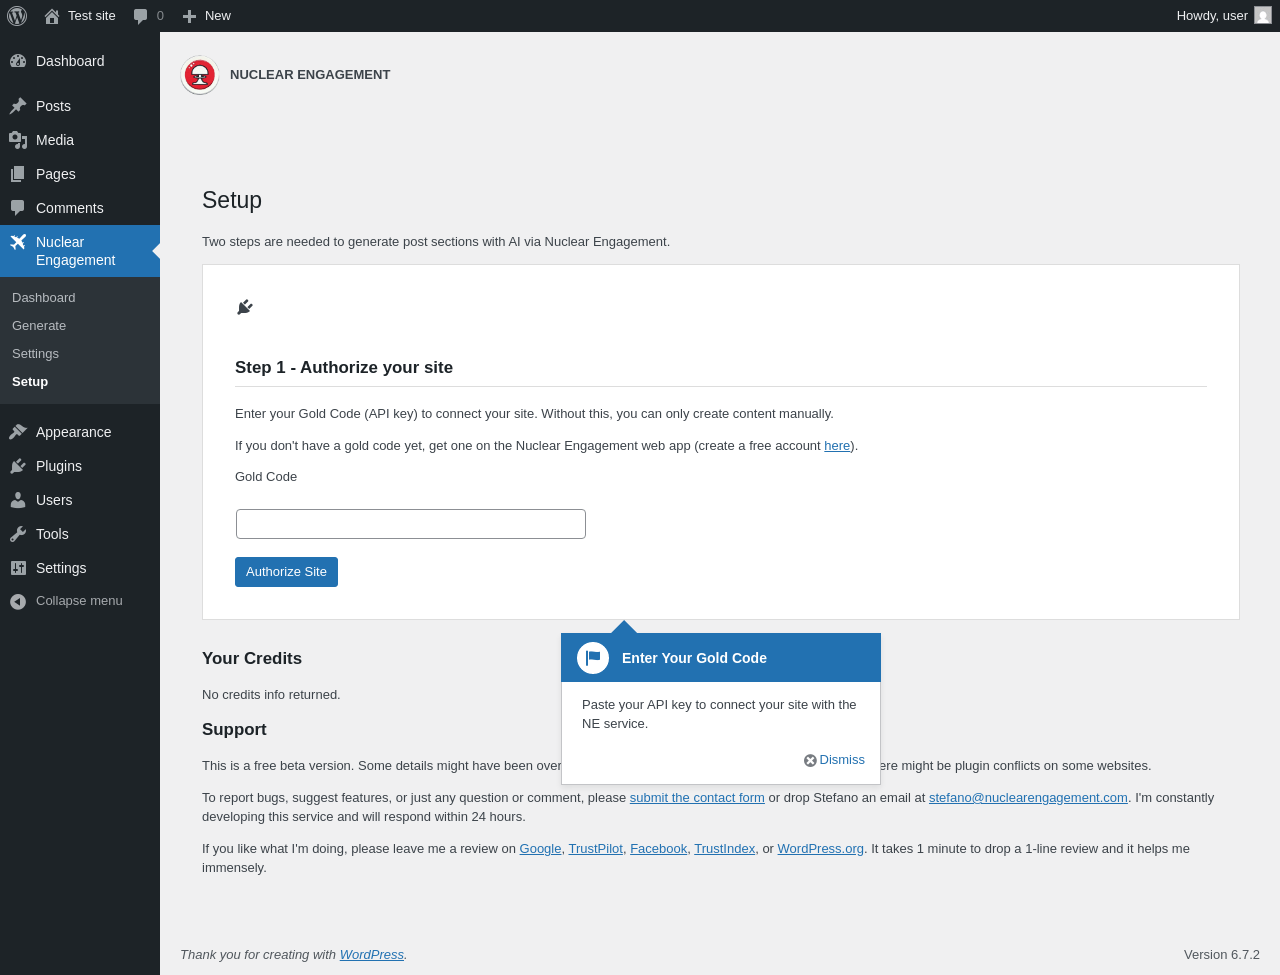Select the Setup submenu item
Viewport: 1280px width, 975px height.
pyautogui.click(x=80, y=382)
